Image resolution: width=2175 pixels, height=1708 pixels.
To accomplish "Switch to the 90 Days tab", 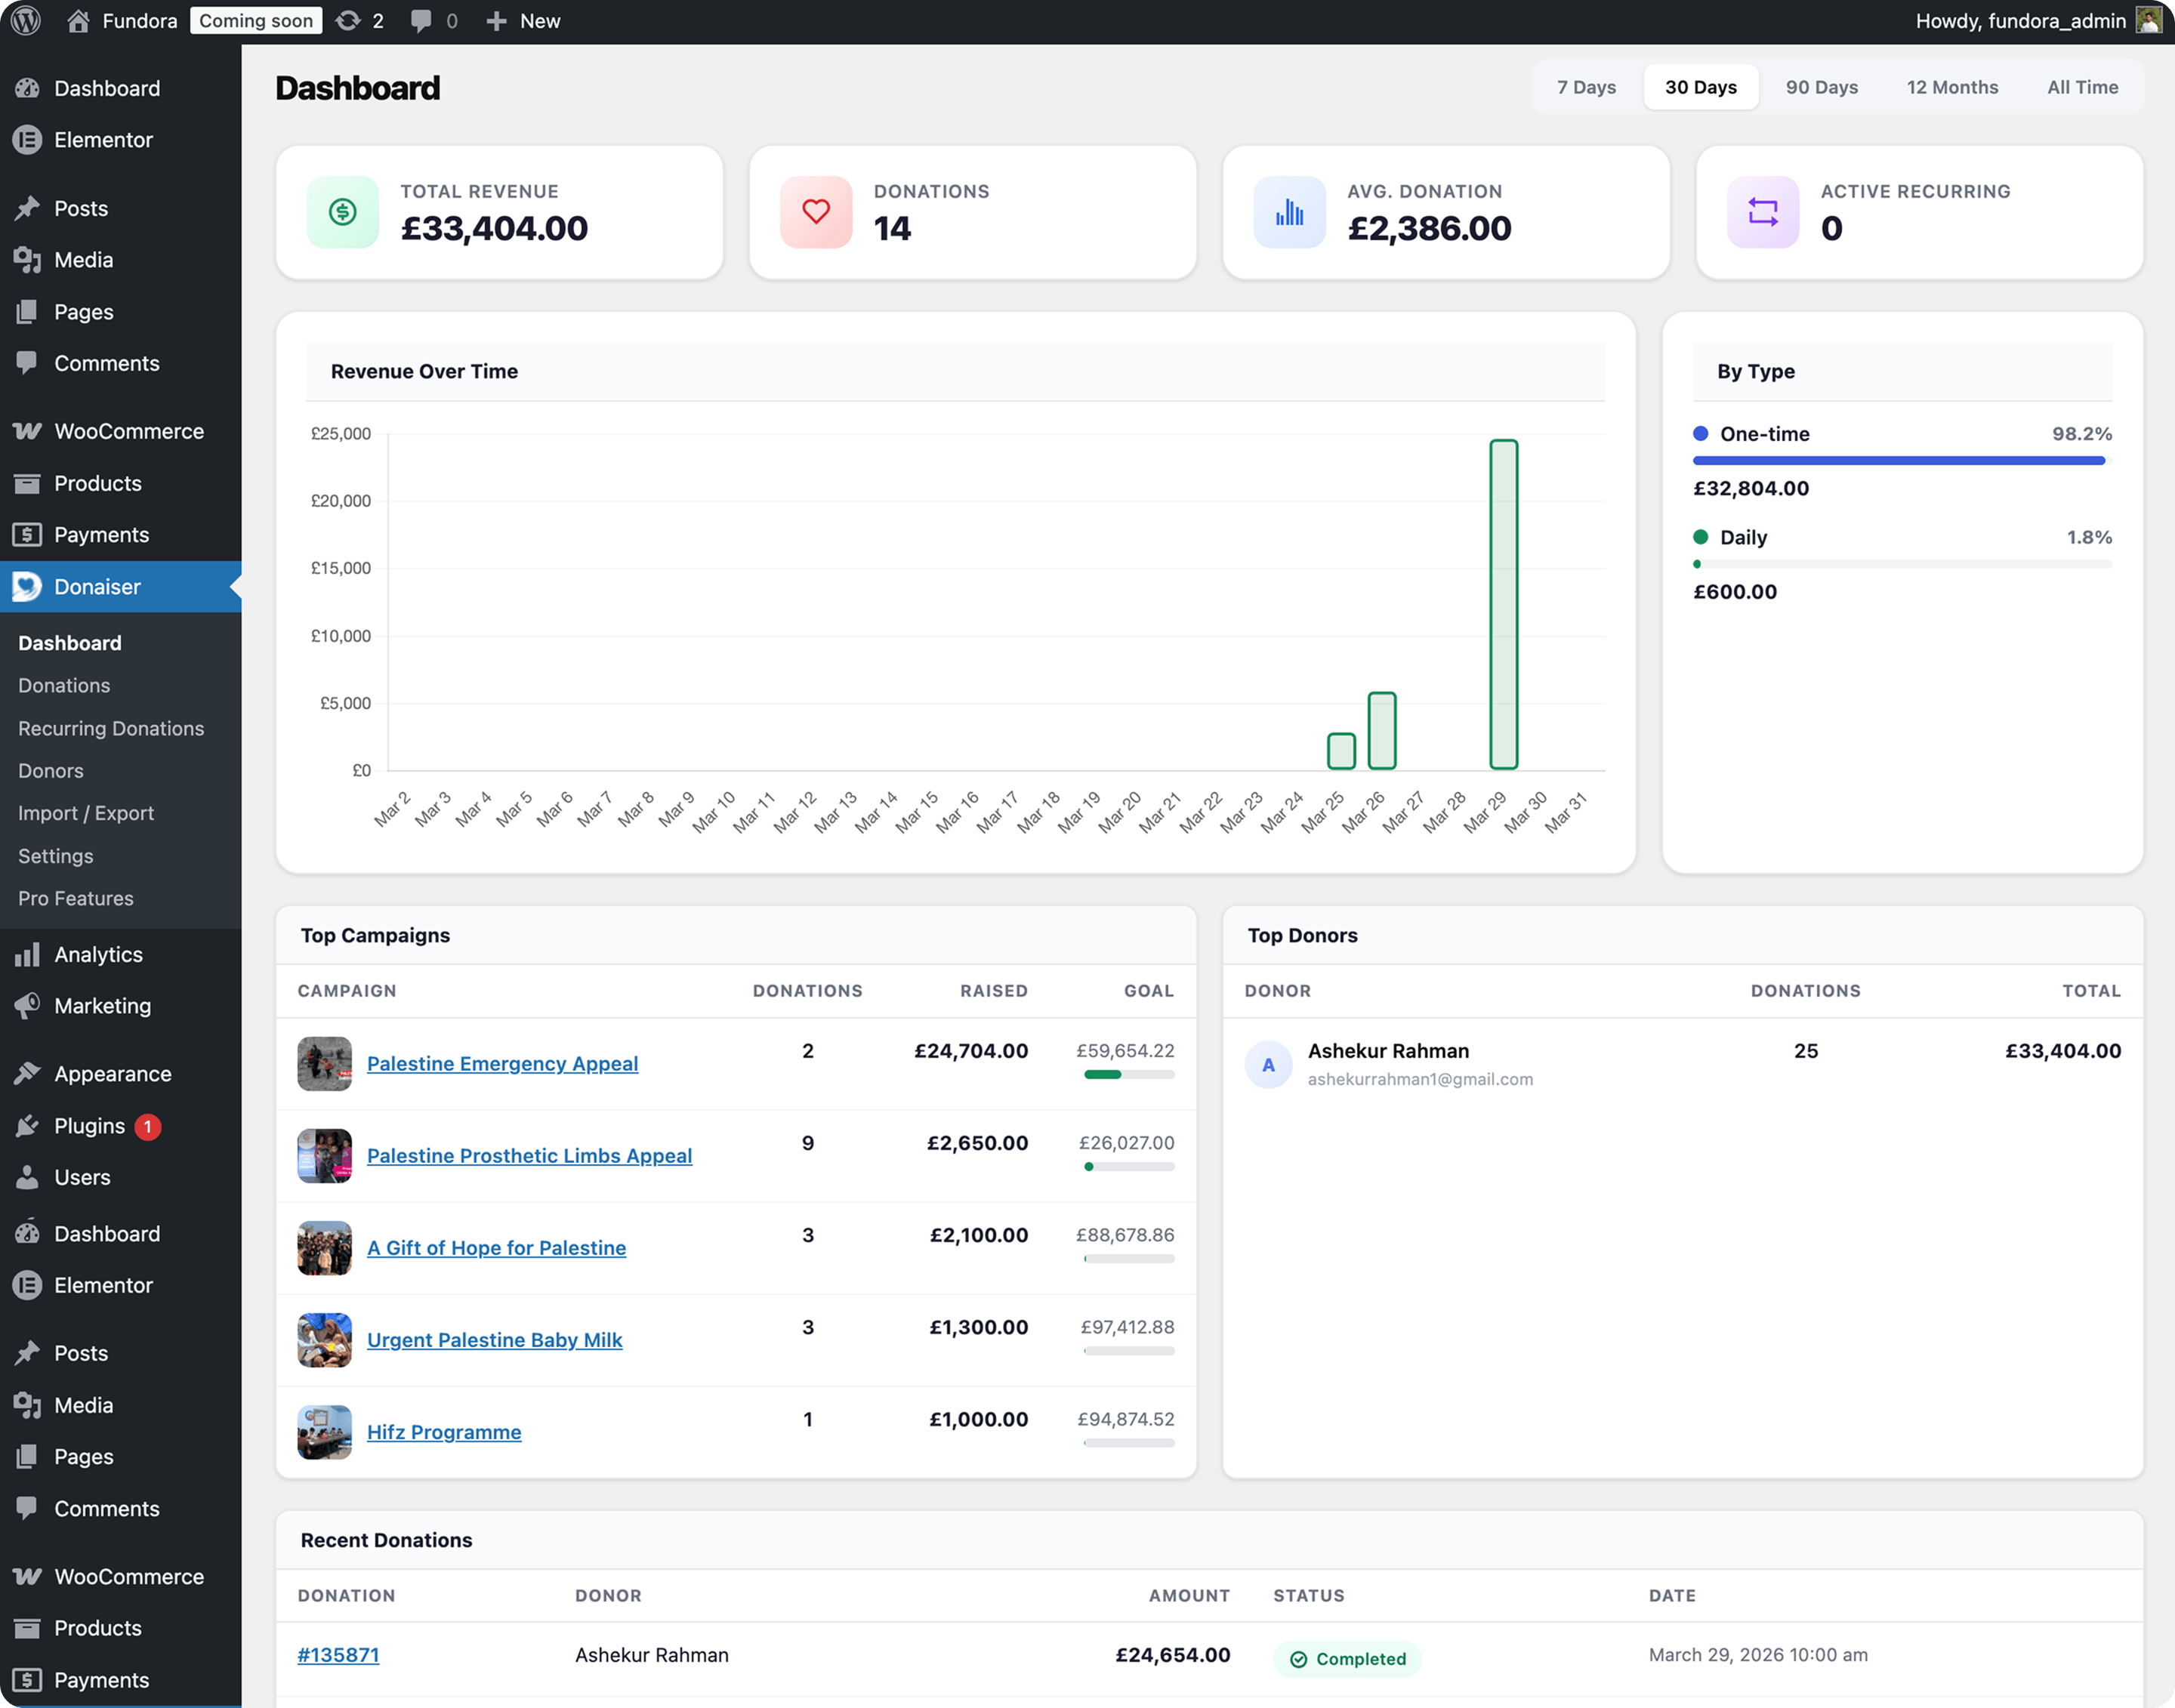I will pos(1821,87).
